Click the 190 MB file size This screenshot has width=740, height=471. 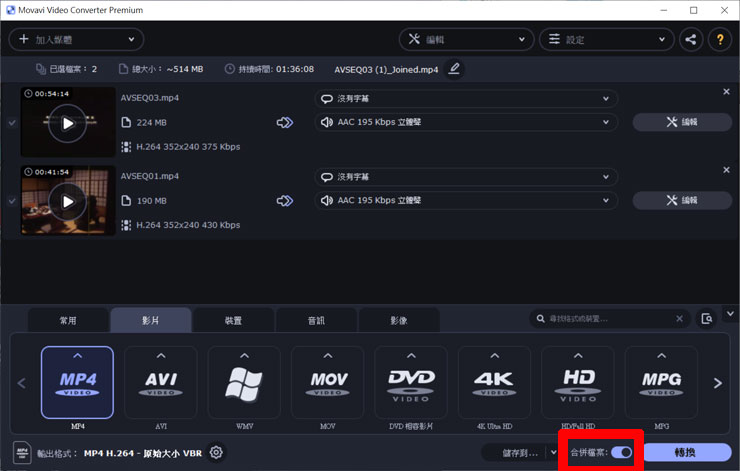[151, 201]
